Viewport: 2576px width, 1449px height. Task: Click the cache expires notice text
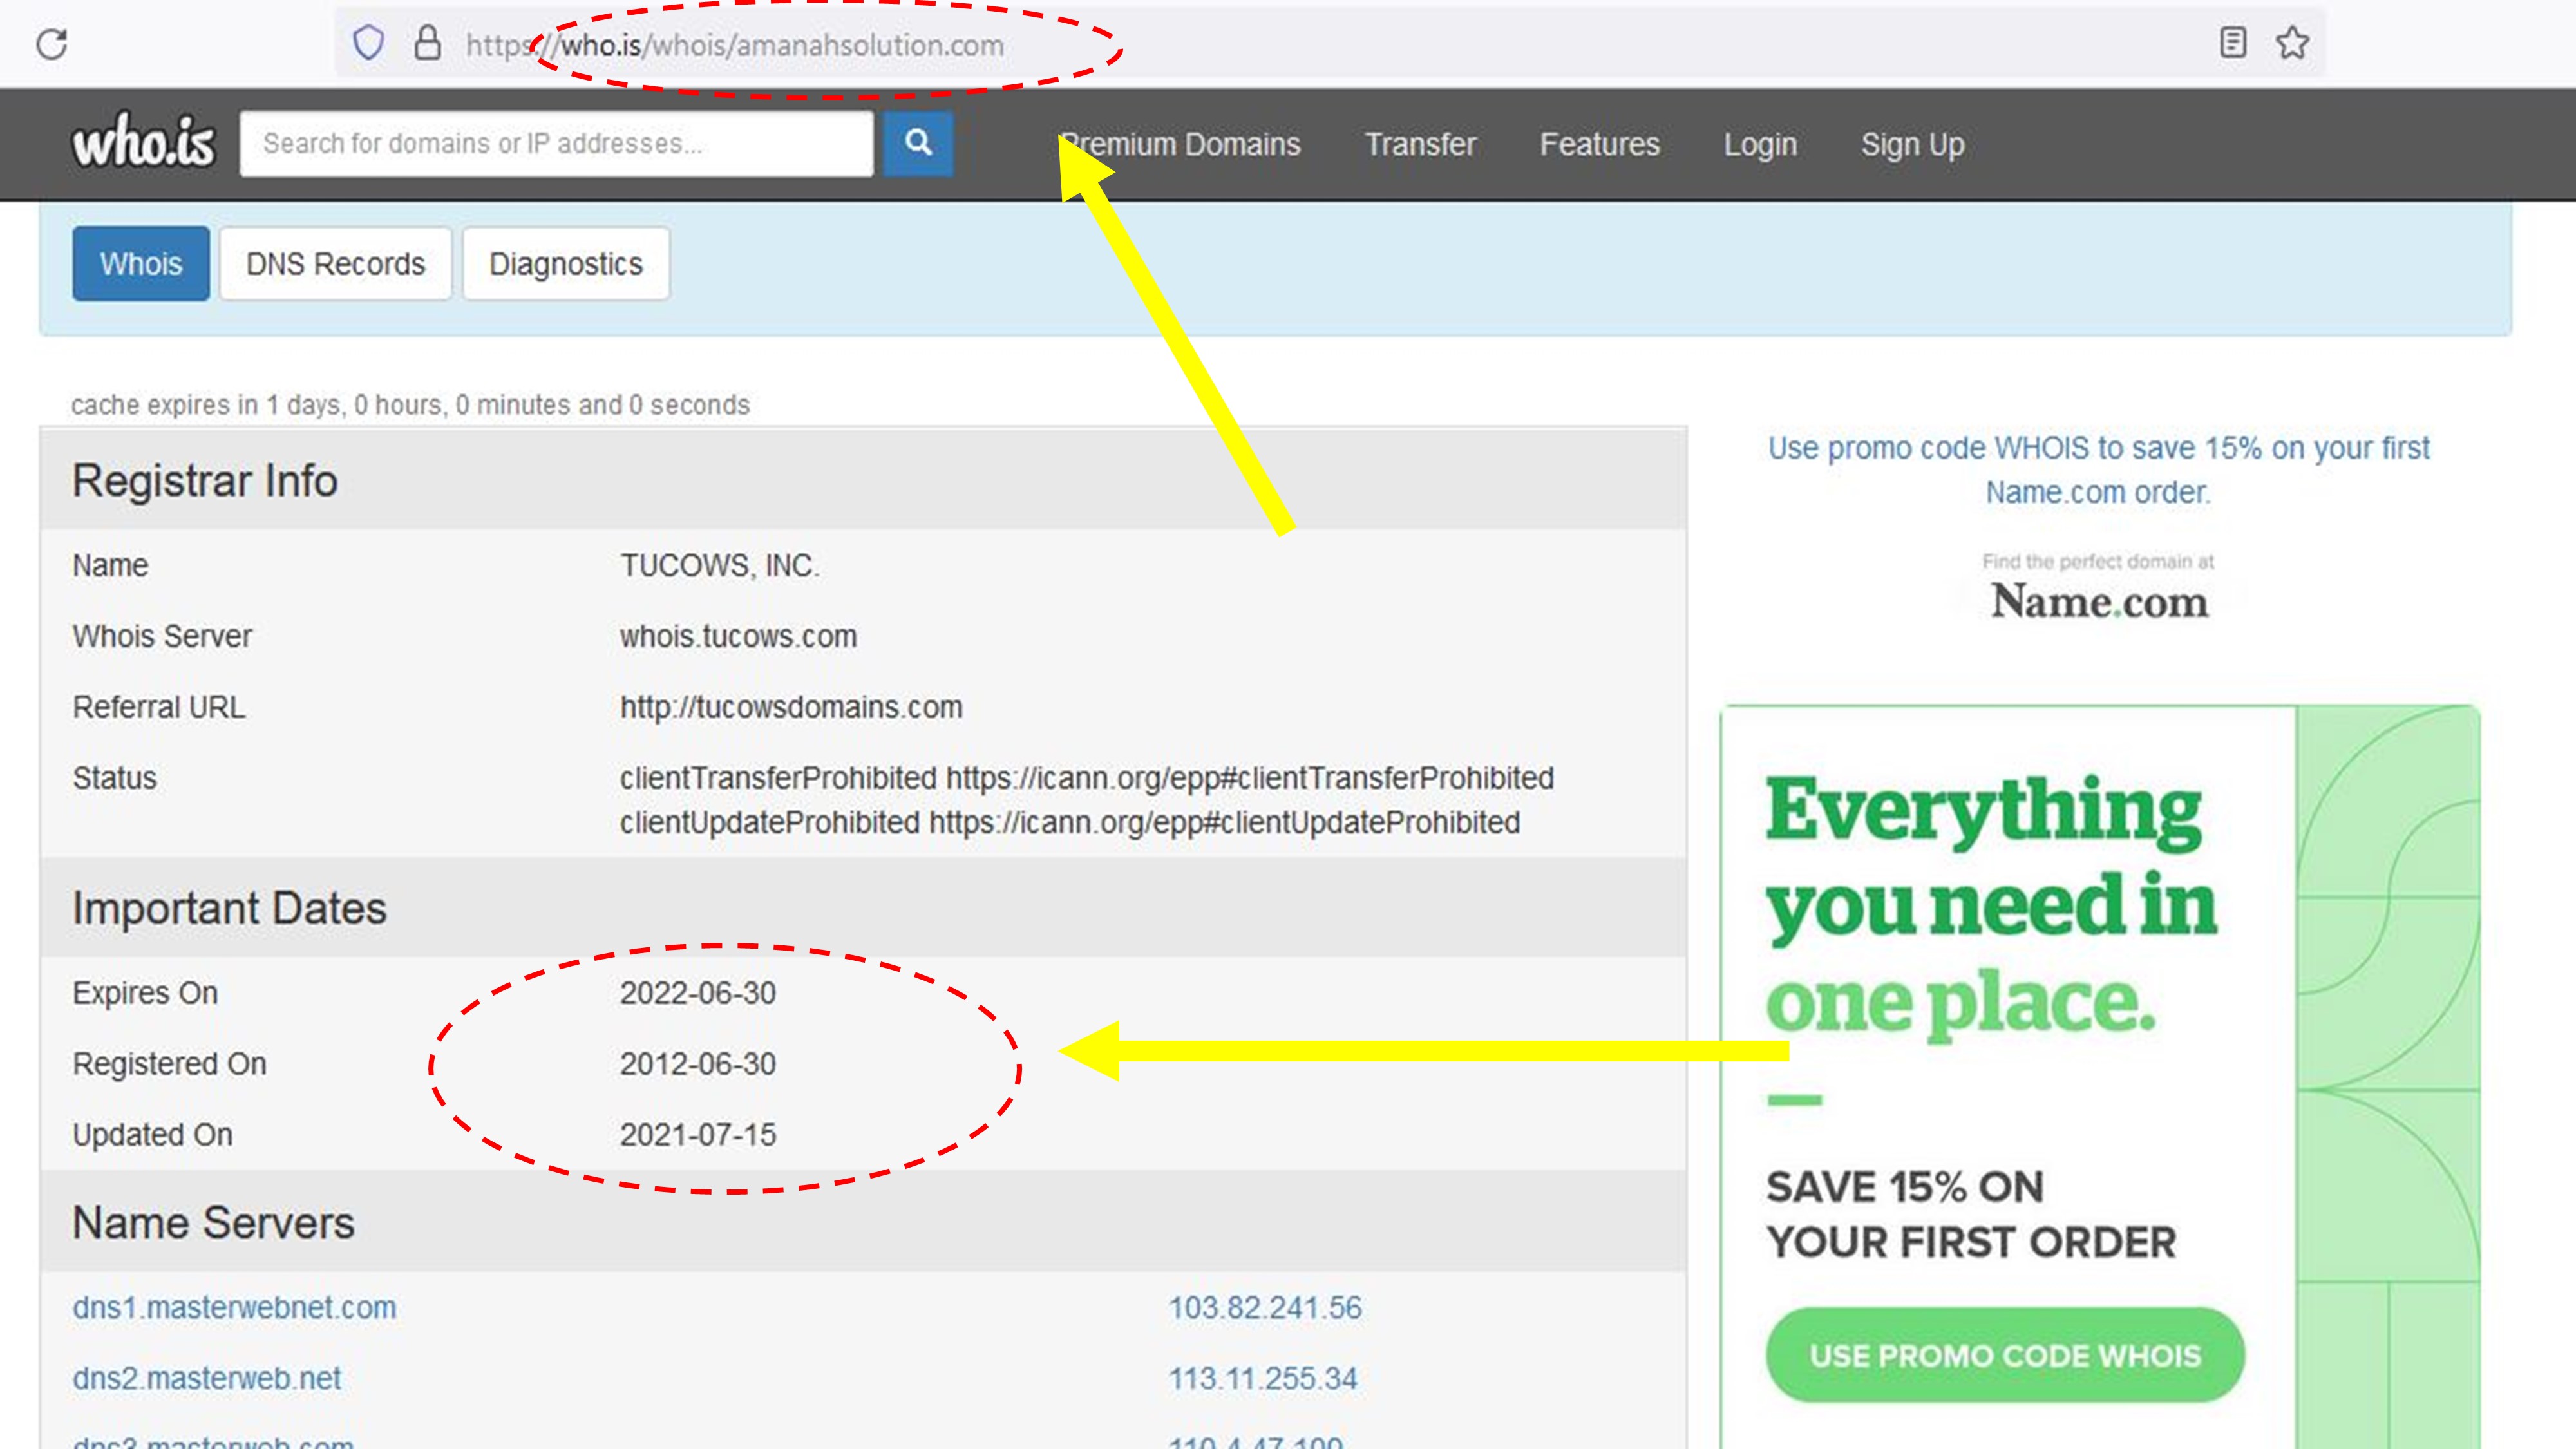pyautogui.click(x=410, y=405)
